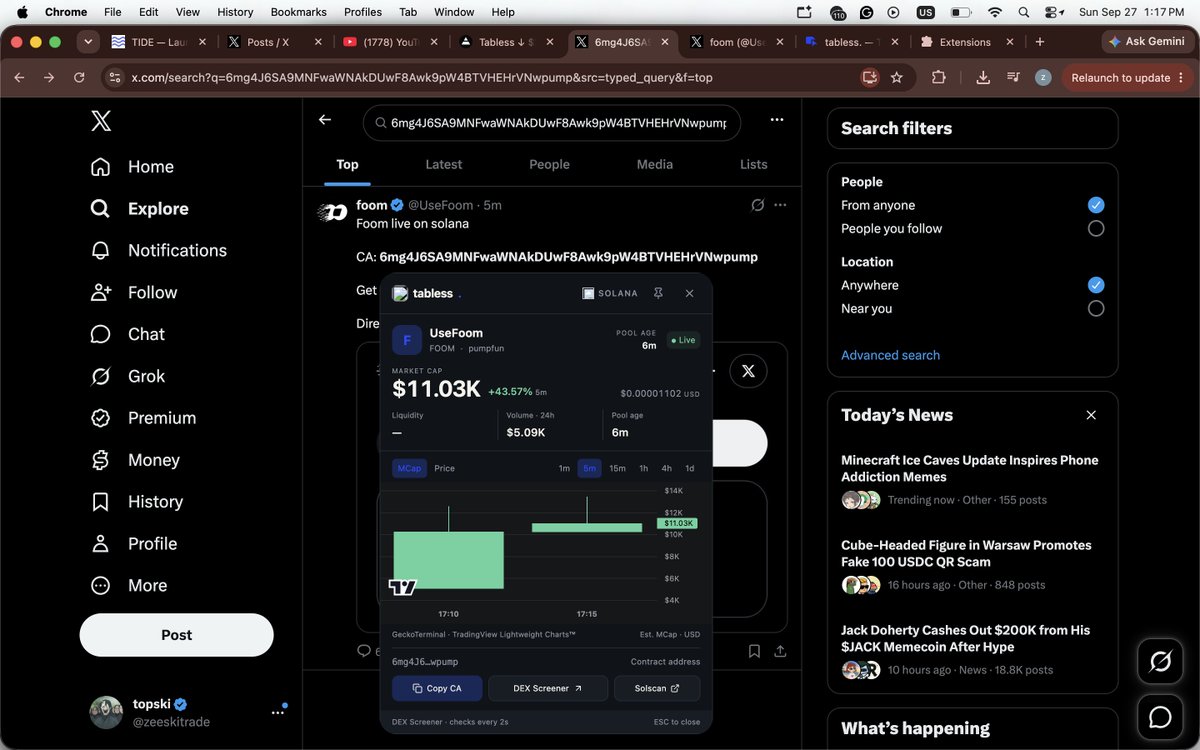Image resolution: width=1200 pixels, height=750 pixels.
Task: Close the tabless popup
Action: click(689, 293)
